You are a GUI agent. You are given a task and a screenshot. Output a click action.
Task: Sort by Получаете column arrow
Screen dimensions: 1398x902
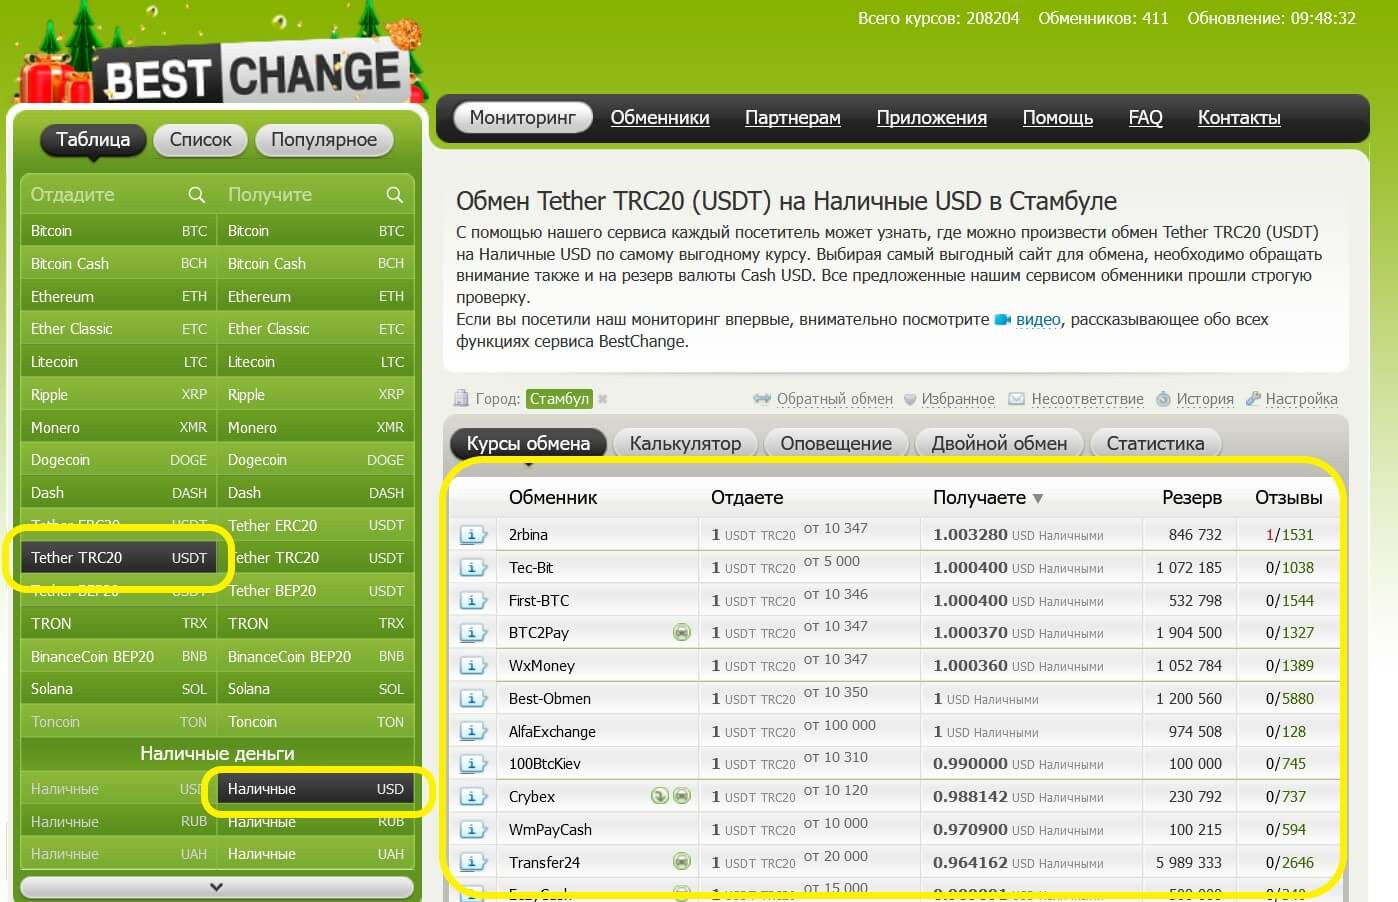[x=1038, y=498]
